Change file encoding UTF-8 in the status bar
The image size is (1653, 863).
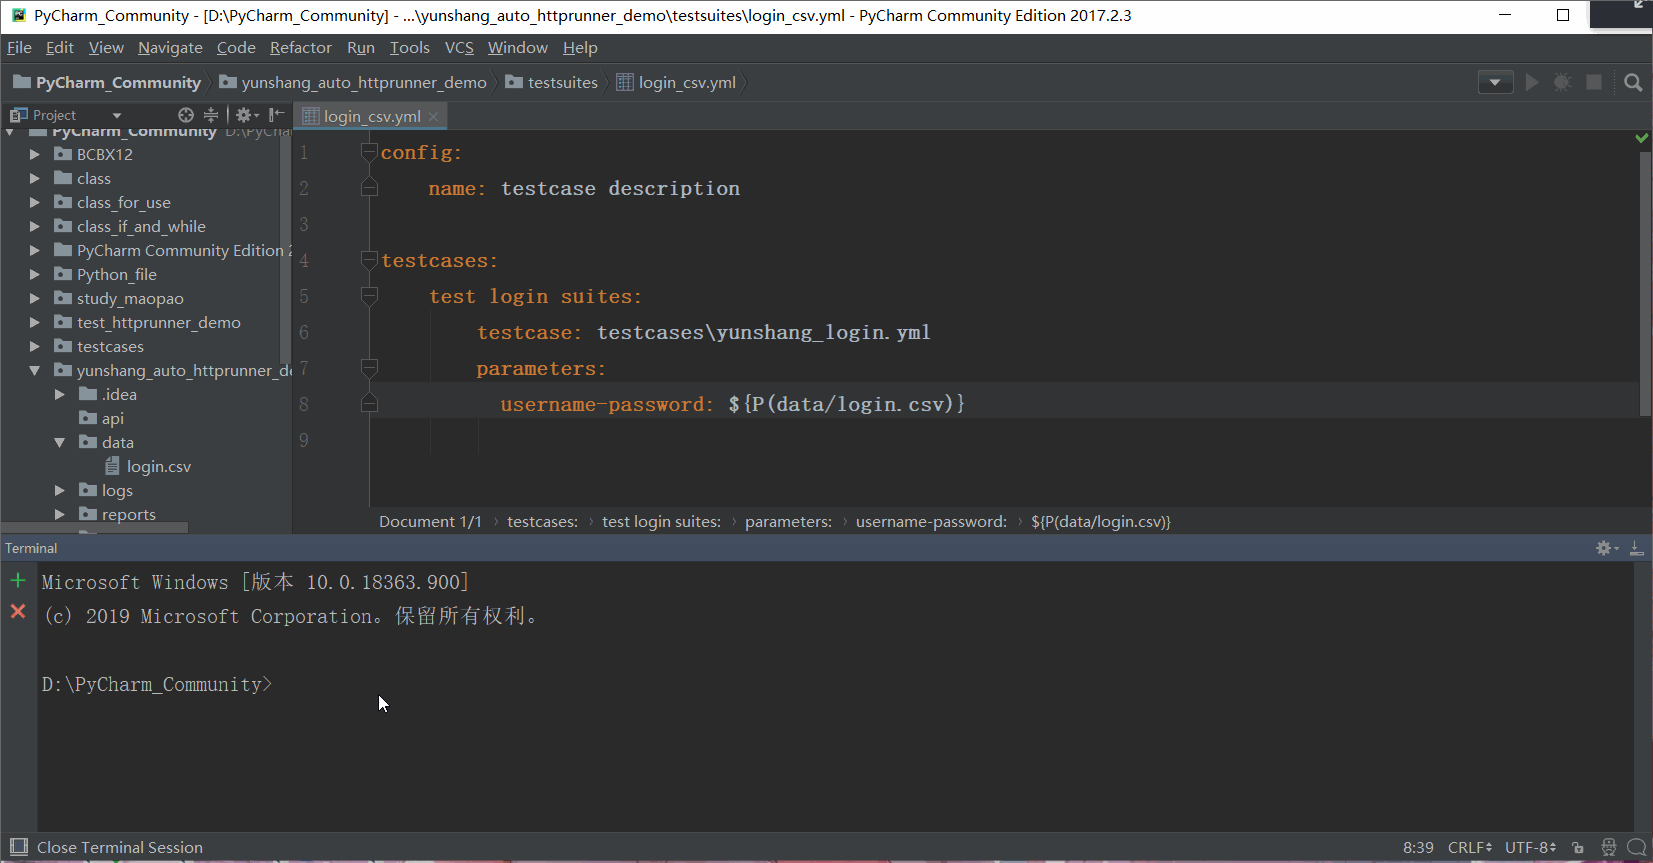pos(1531,847)
